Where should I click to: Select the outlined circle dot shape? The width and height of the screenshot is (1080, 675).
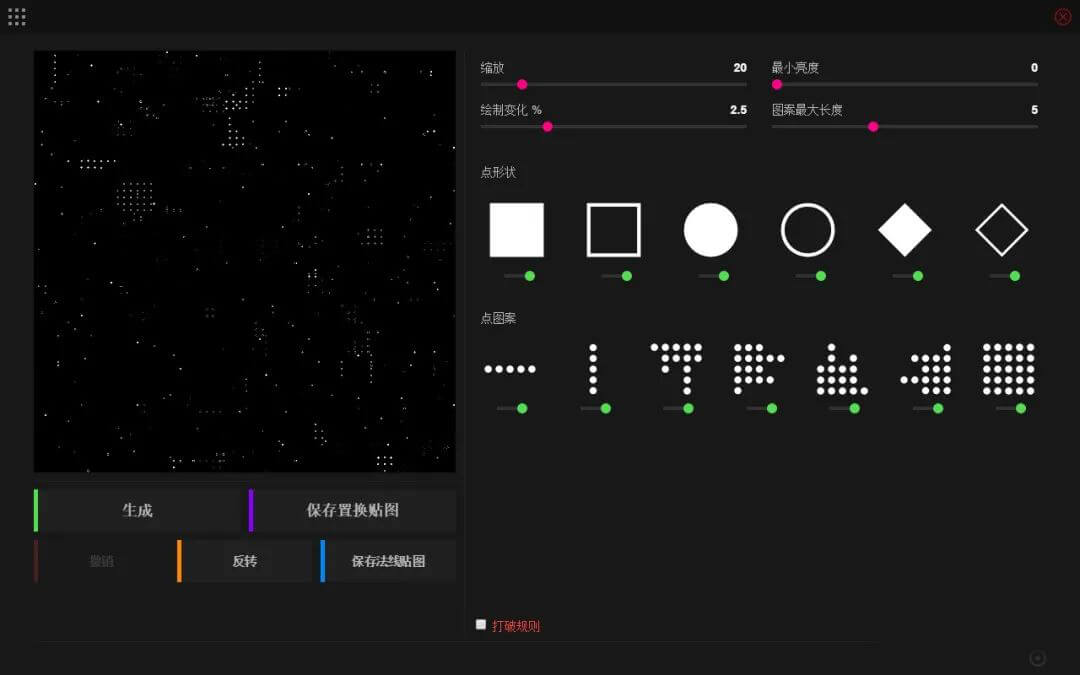807,230
